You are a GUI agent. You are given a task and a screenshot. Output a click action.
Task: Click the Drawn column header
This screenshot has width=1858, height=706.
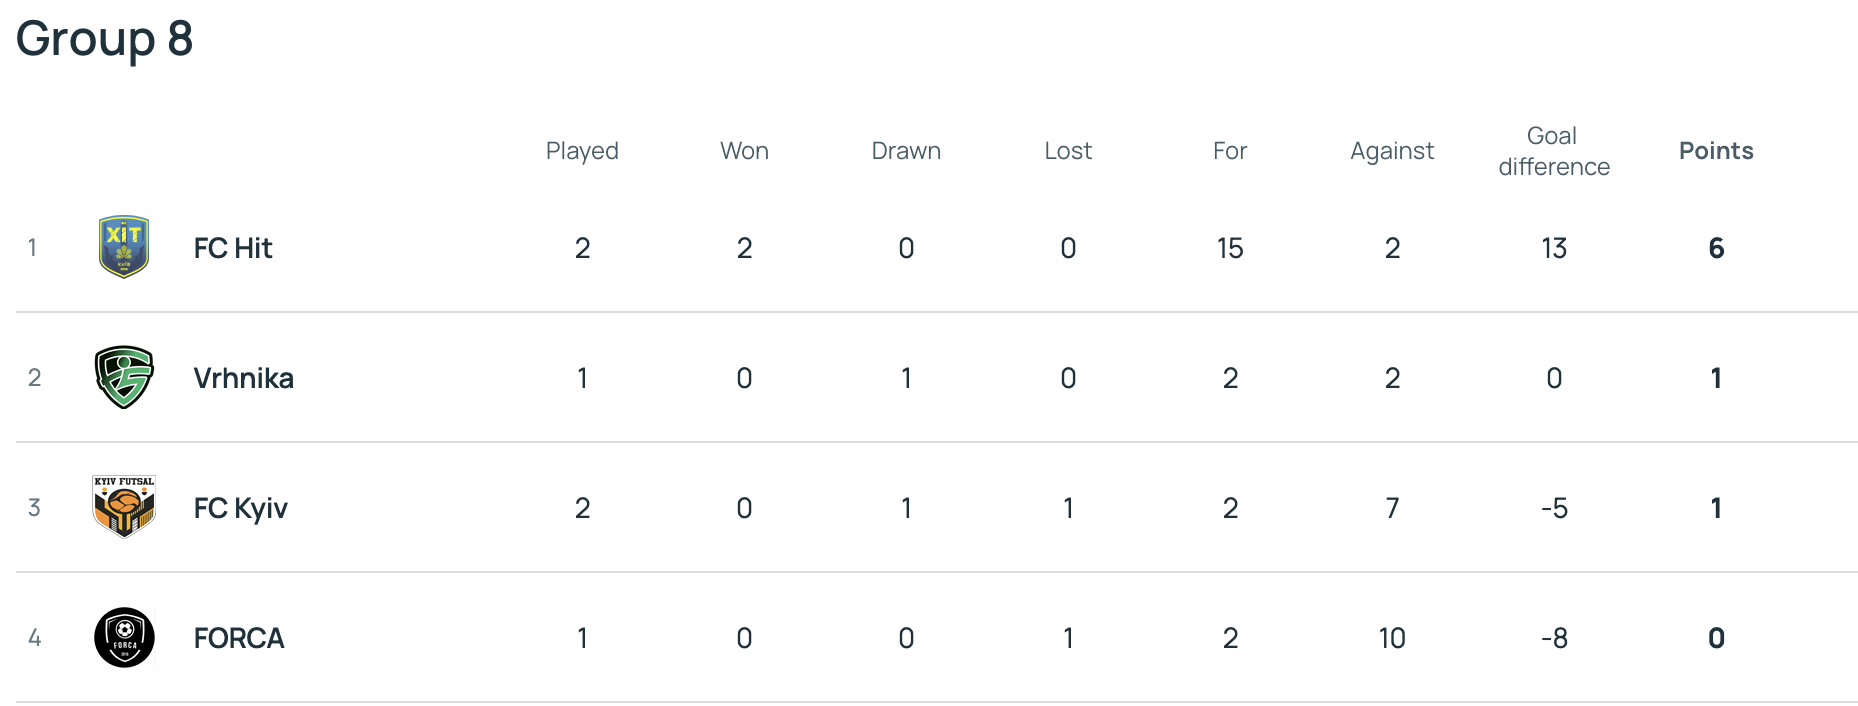[x=906, y=151]
